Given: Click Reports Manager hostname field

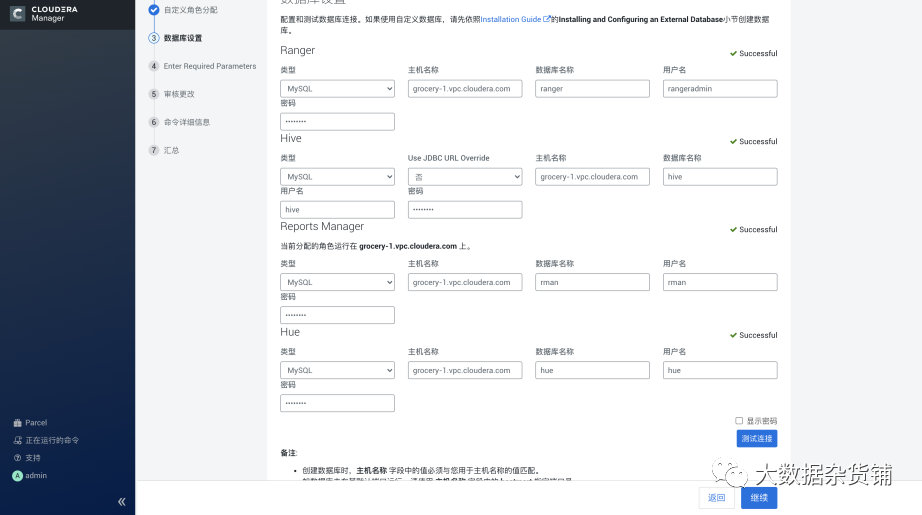Looking at the screenshot, I should point(465,282).
